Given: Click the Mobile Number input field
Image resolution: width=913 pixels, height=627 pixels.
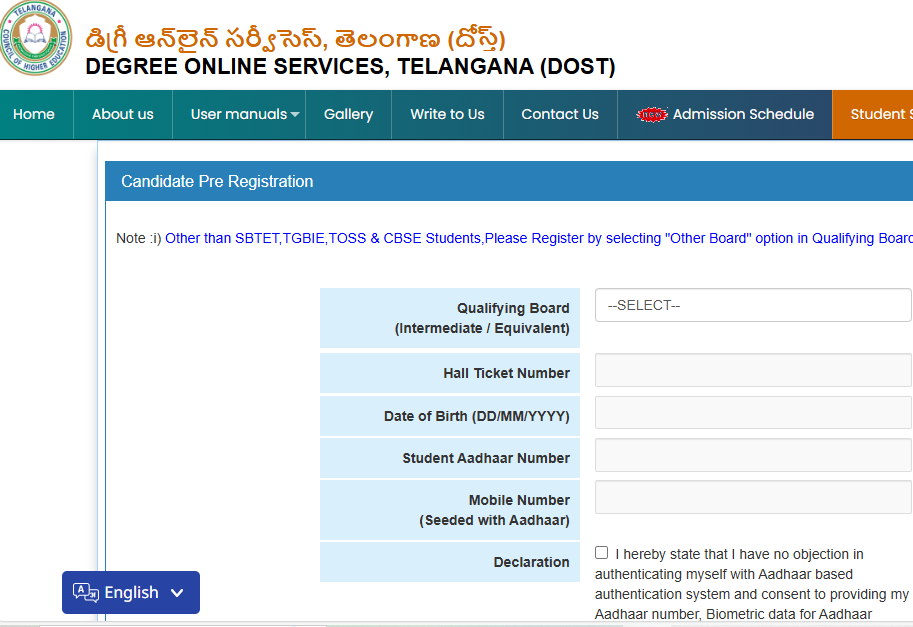Looking at the screenshot, I should pyautogui.click(x=753, y=498).
